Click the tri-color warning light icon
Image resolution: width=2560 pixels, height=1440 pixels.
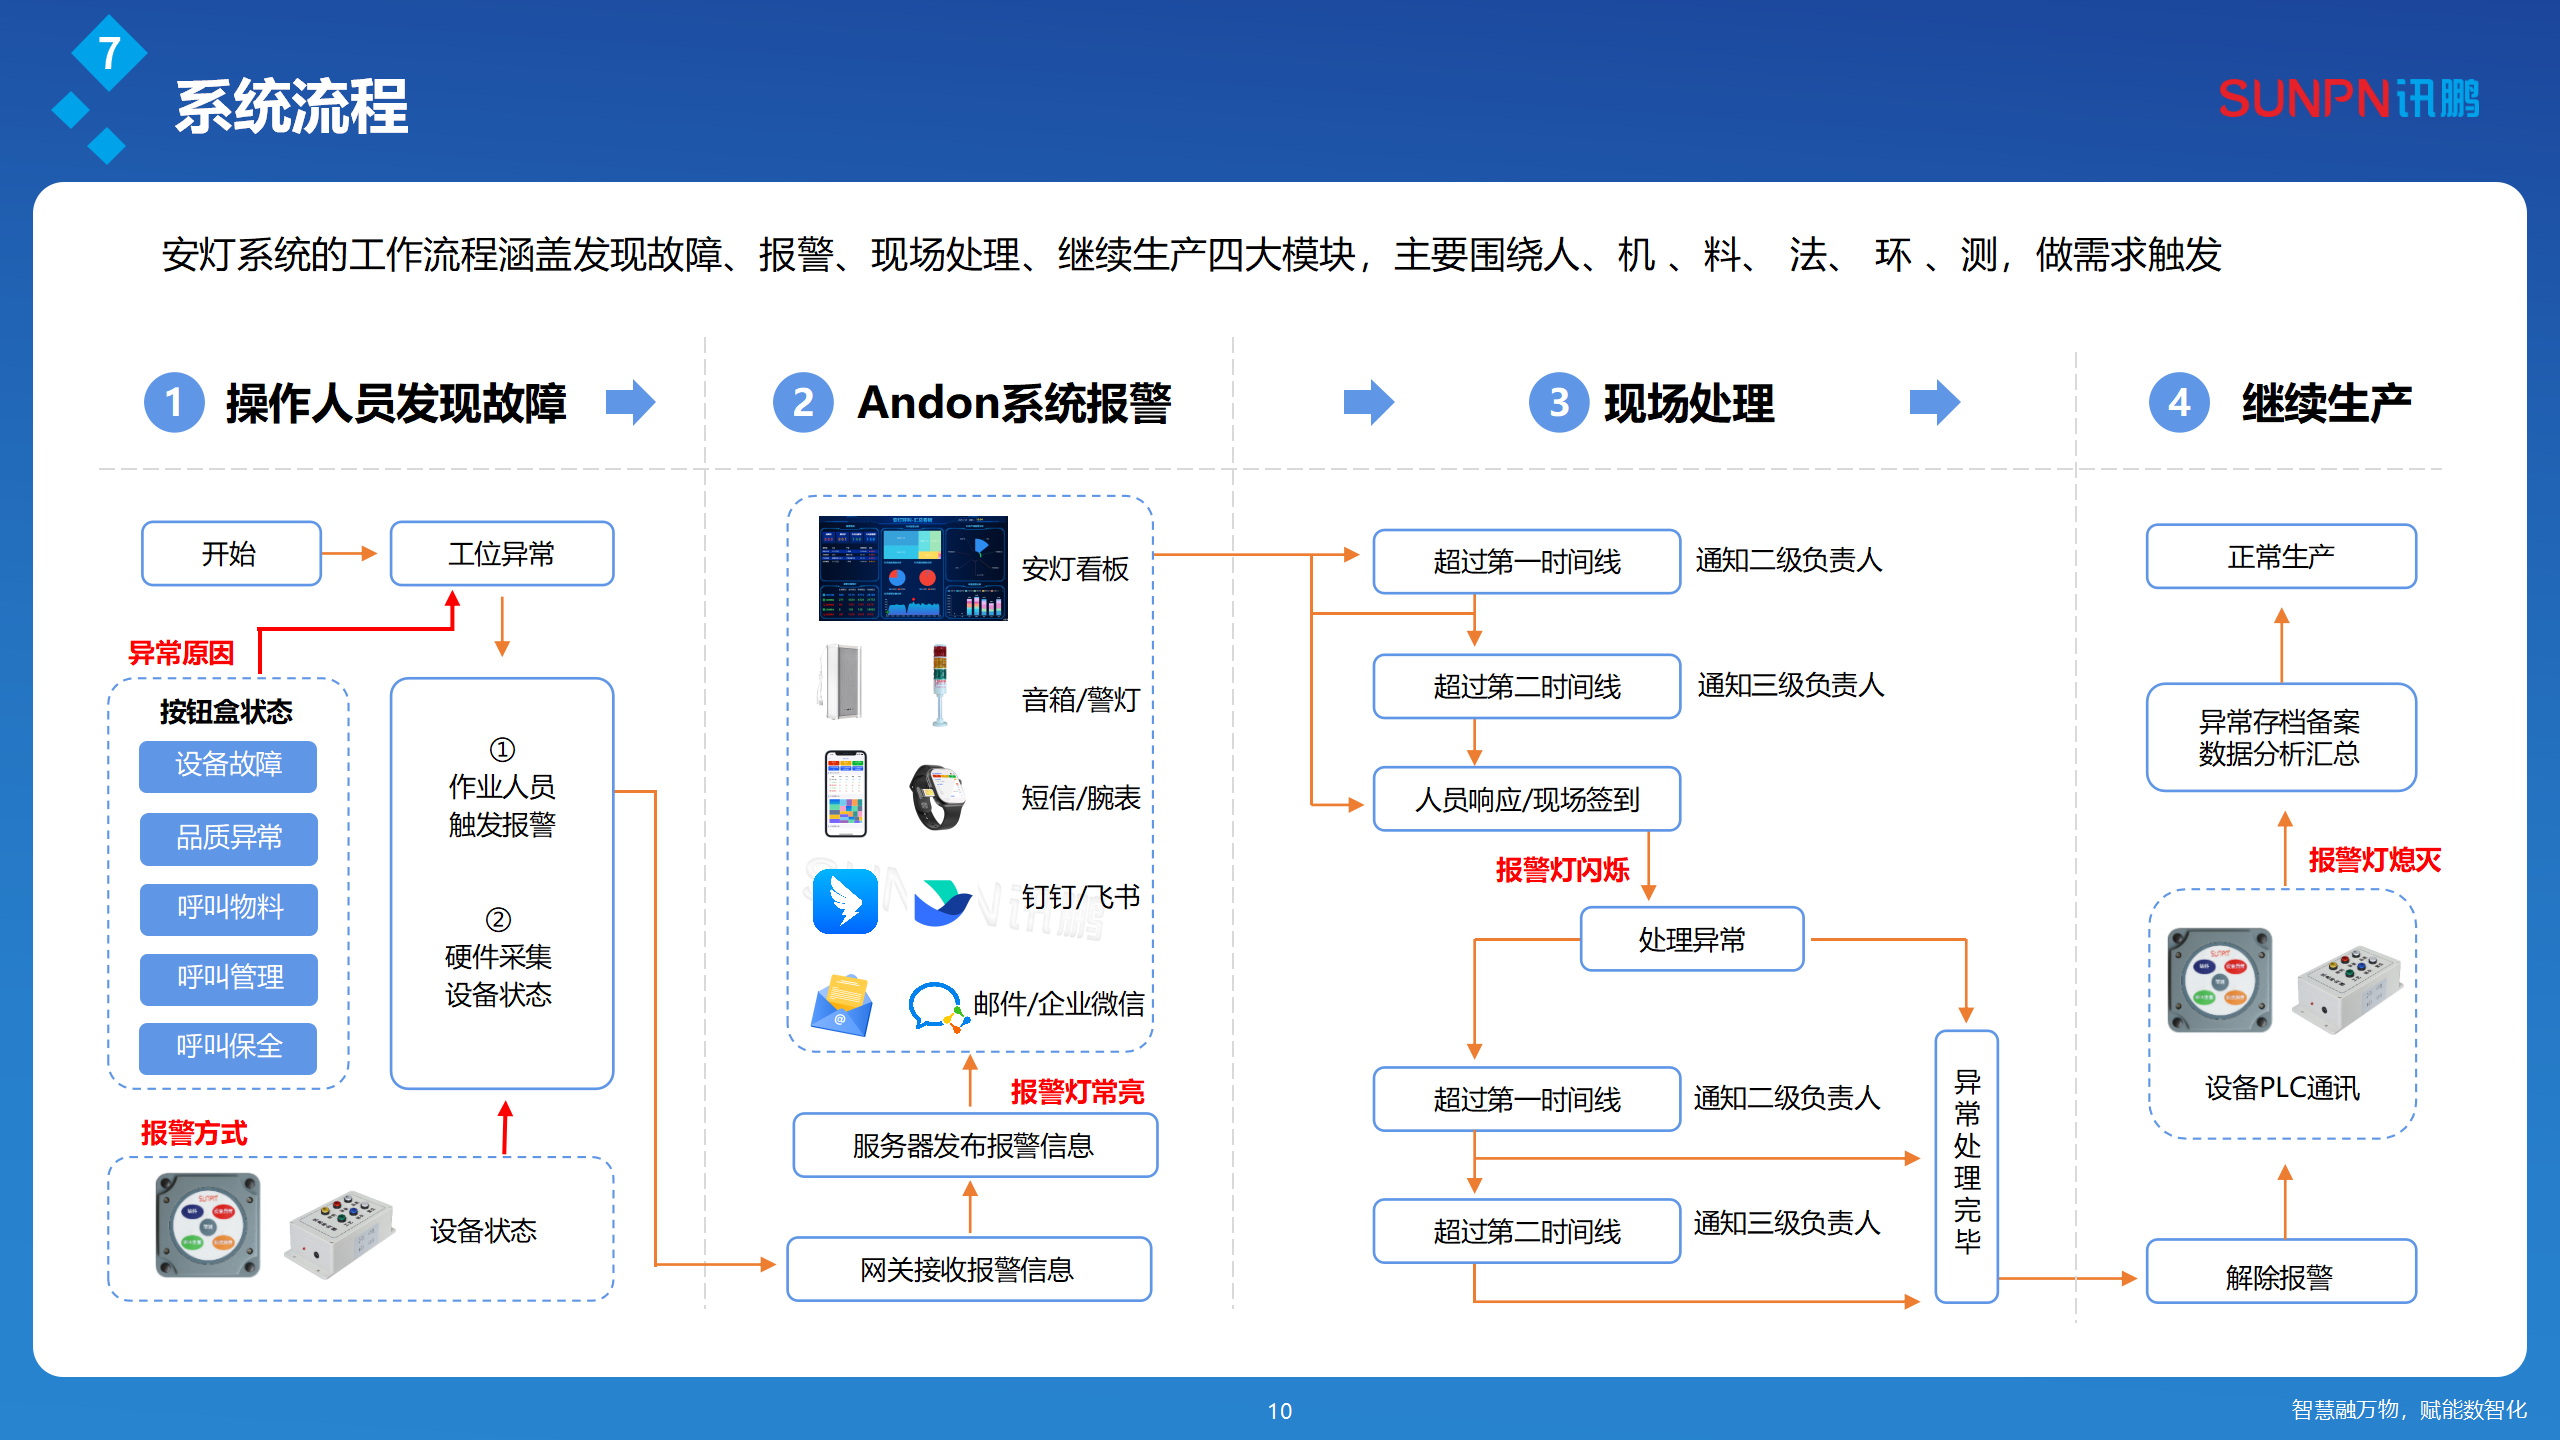(940, 680)
